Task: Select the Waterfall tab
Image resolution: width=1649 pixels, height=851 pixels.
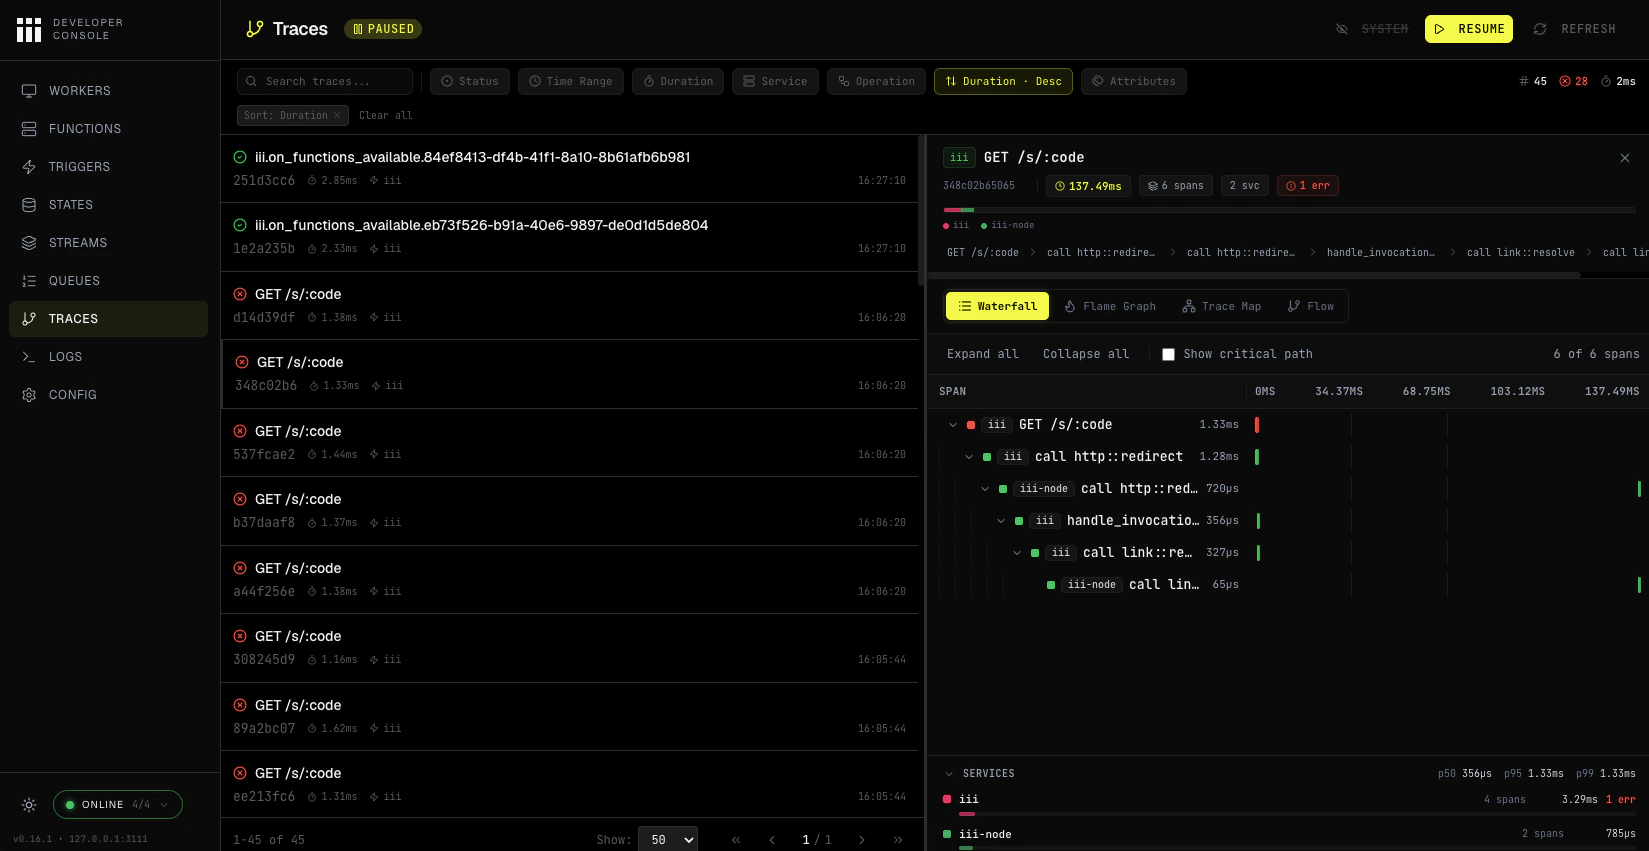Action: click(x=997, y=307)
